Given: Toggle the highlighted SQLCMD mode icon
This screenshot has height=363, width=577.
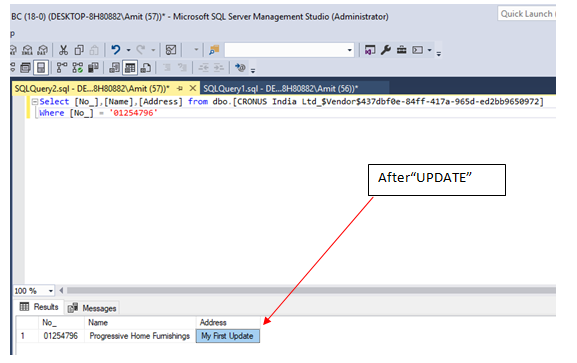Looking at the screenshot, I should tap(41, 68).
